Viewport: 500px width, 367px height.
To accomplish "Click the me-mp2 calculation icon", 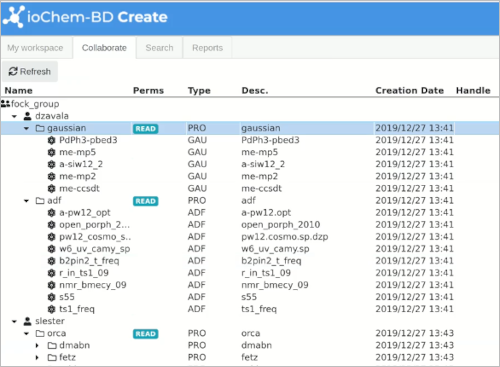I will pyautogui.click(x=51, y=176).
